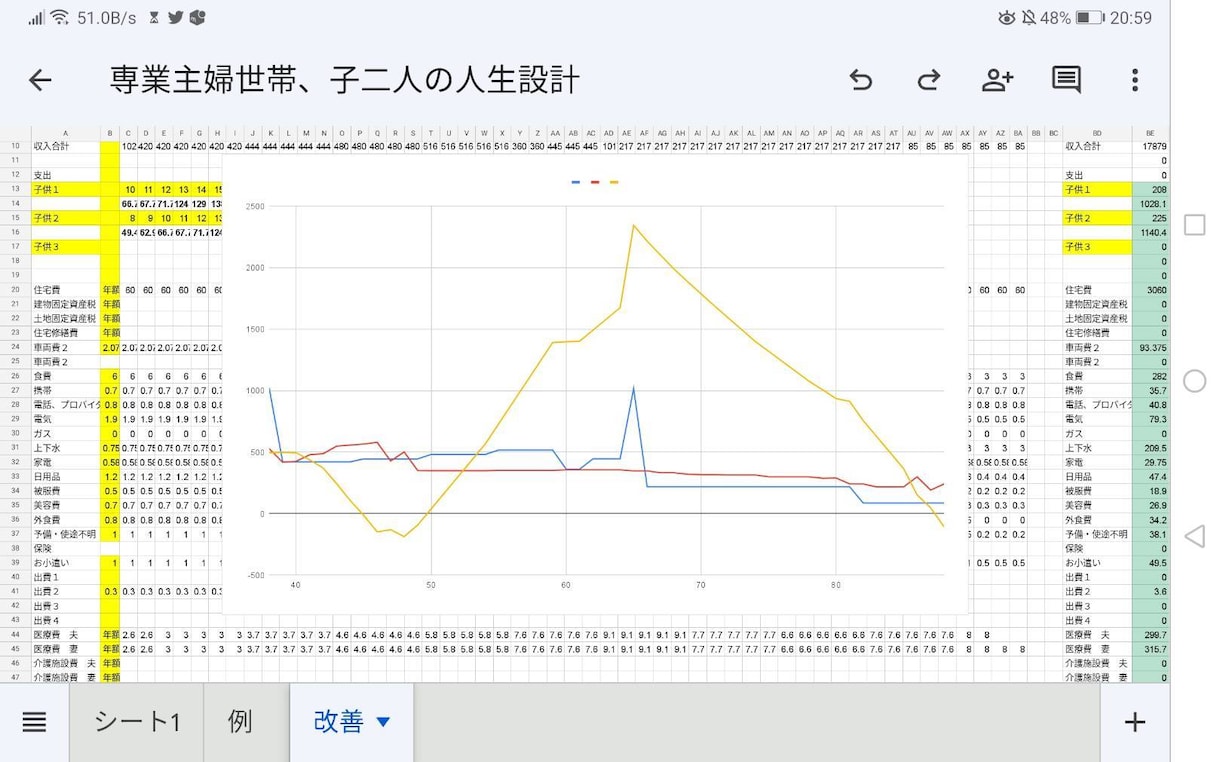Select cell 予備・使途不明 in column A

pos(66,535)
